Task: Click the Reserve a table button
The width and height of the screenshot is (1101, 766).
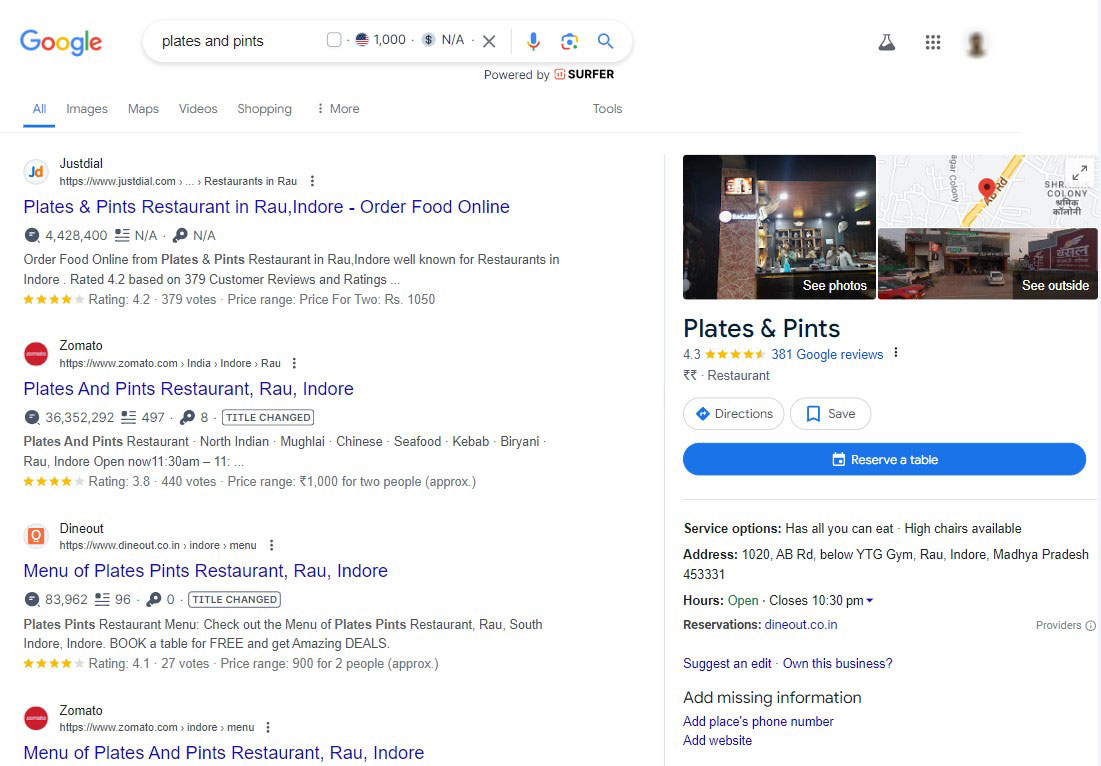Action: click(885, 459)
